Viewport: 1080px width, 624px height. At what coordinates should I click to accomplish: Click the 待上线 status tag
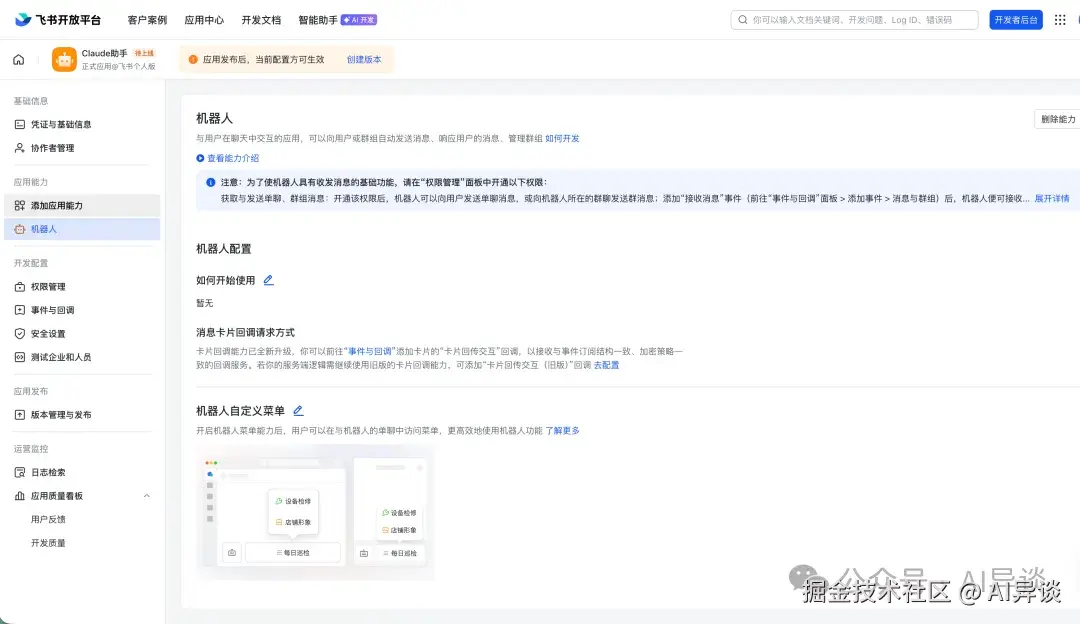click(144, 53)
